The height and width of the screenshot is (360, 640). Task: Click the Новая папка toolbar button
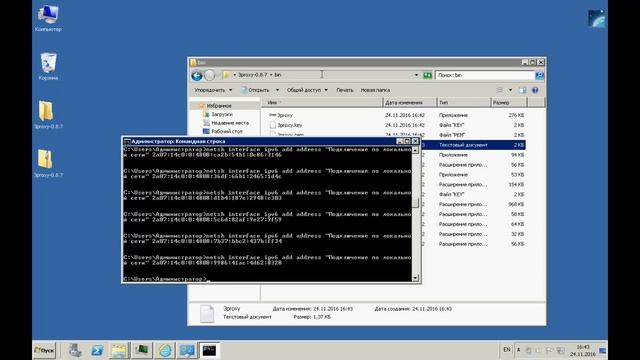375,90
